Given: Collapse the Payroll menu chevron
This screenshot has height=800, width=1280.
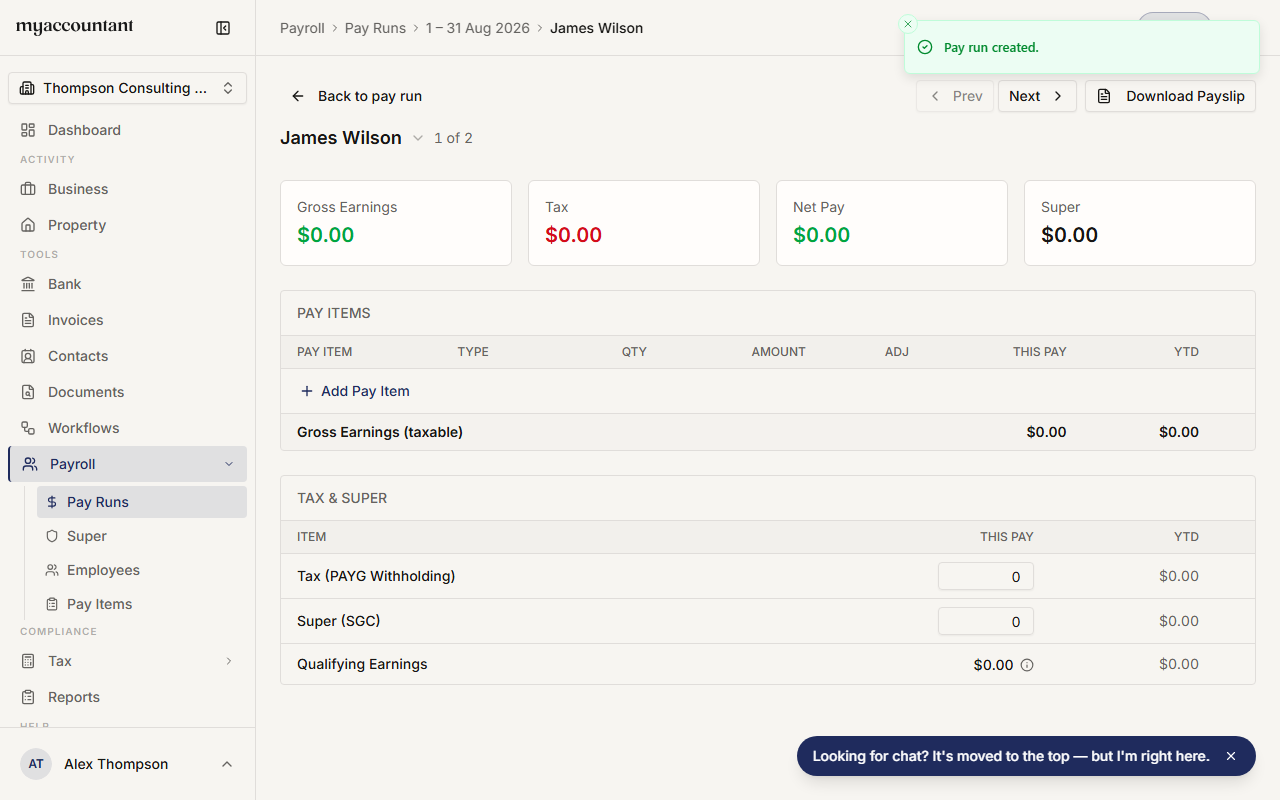Looking at the screenshot, I should coord(229,464).
